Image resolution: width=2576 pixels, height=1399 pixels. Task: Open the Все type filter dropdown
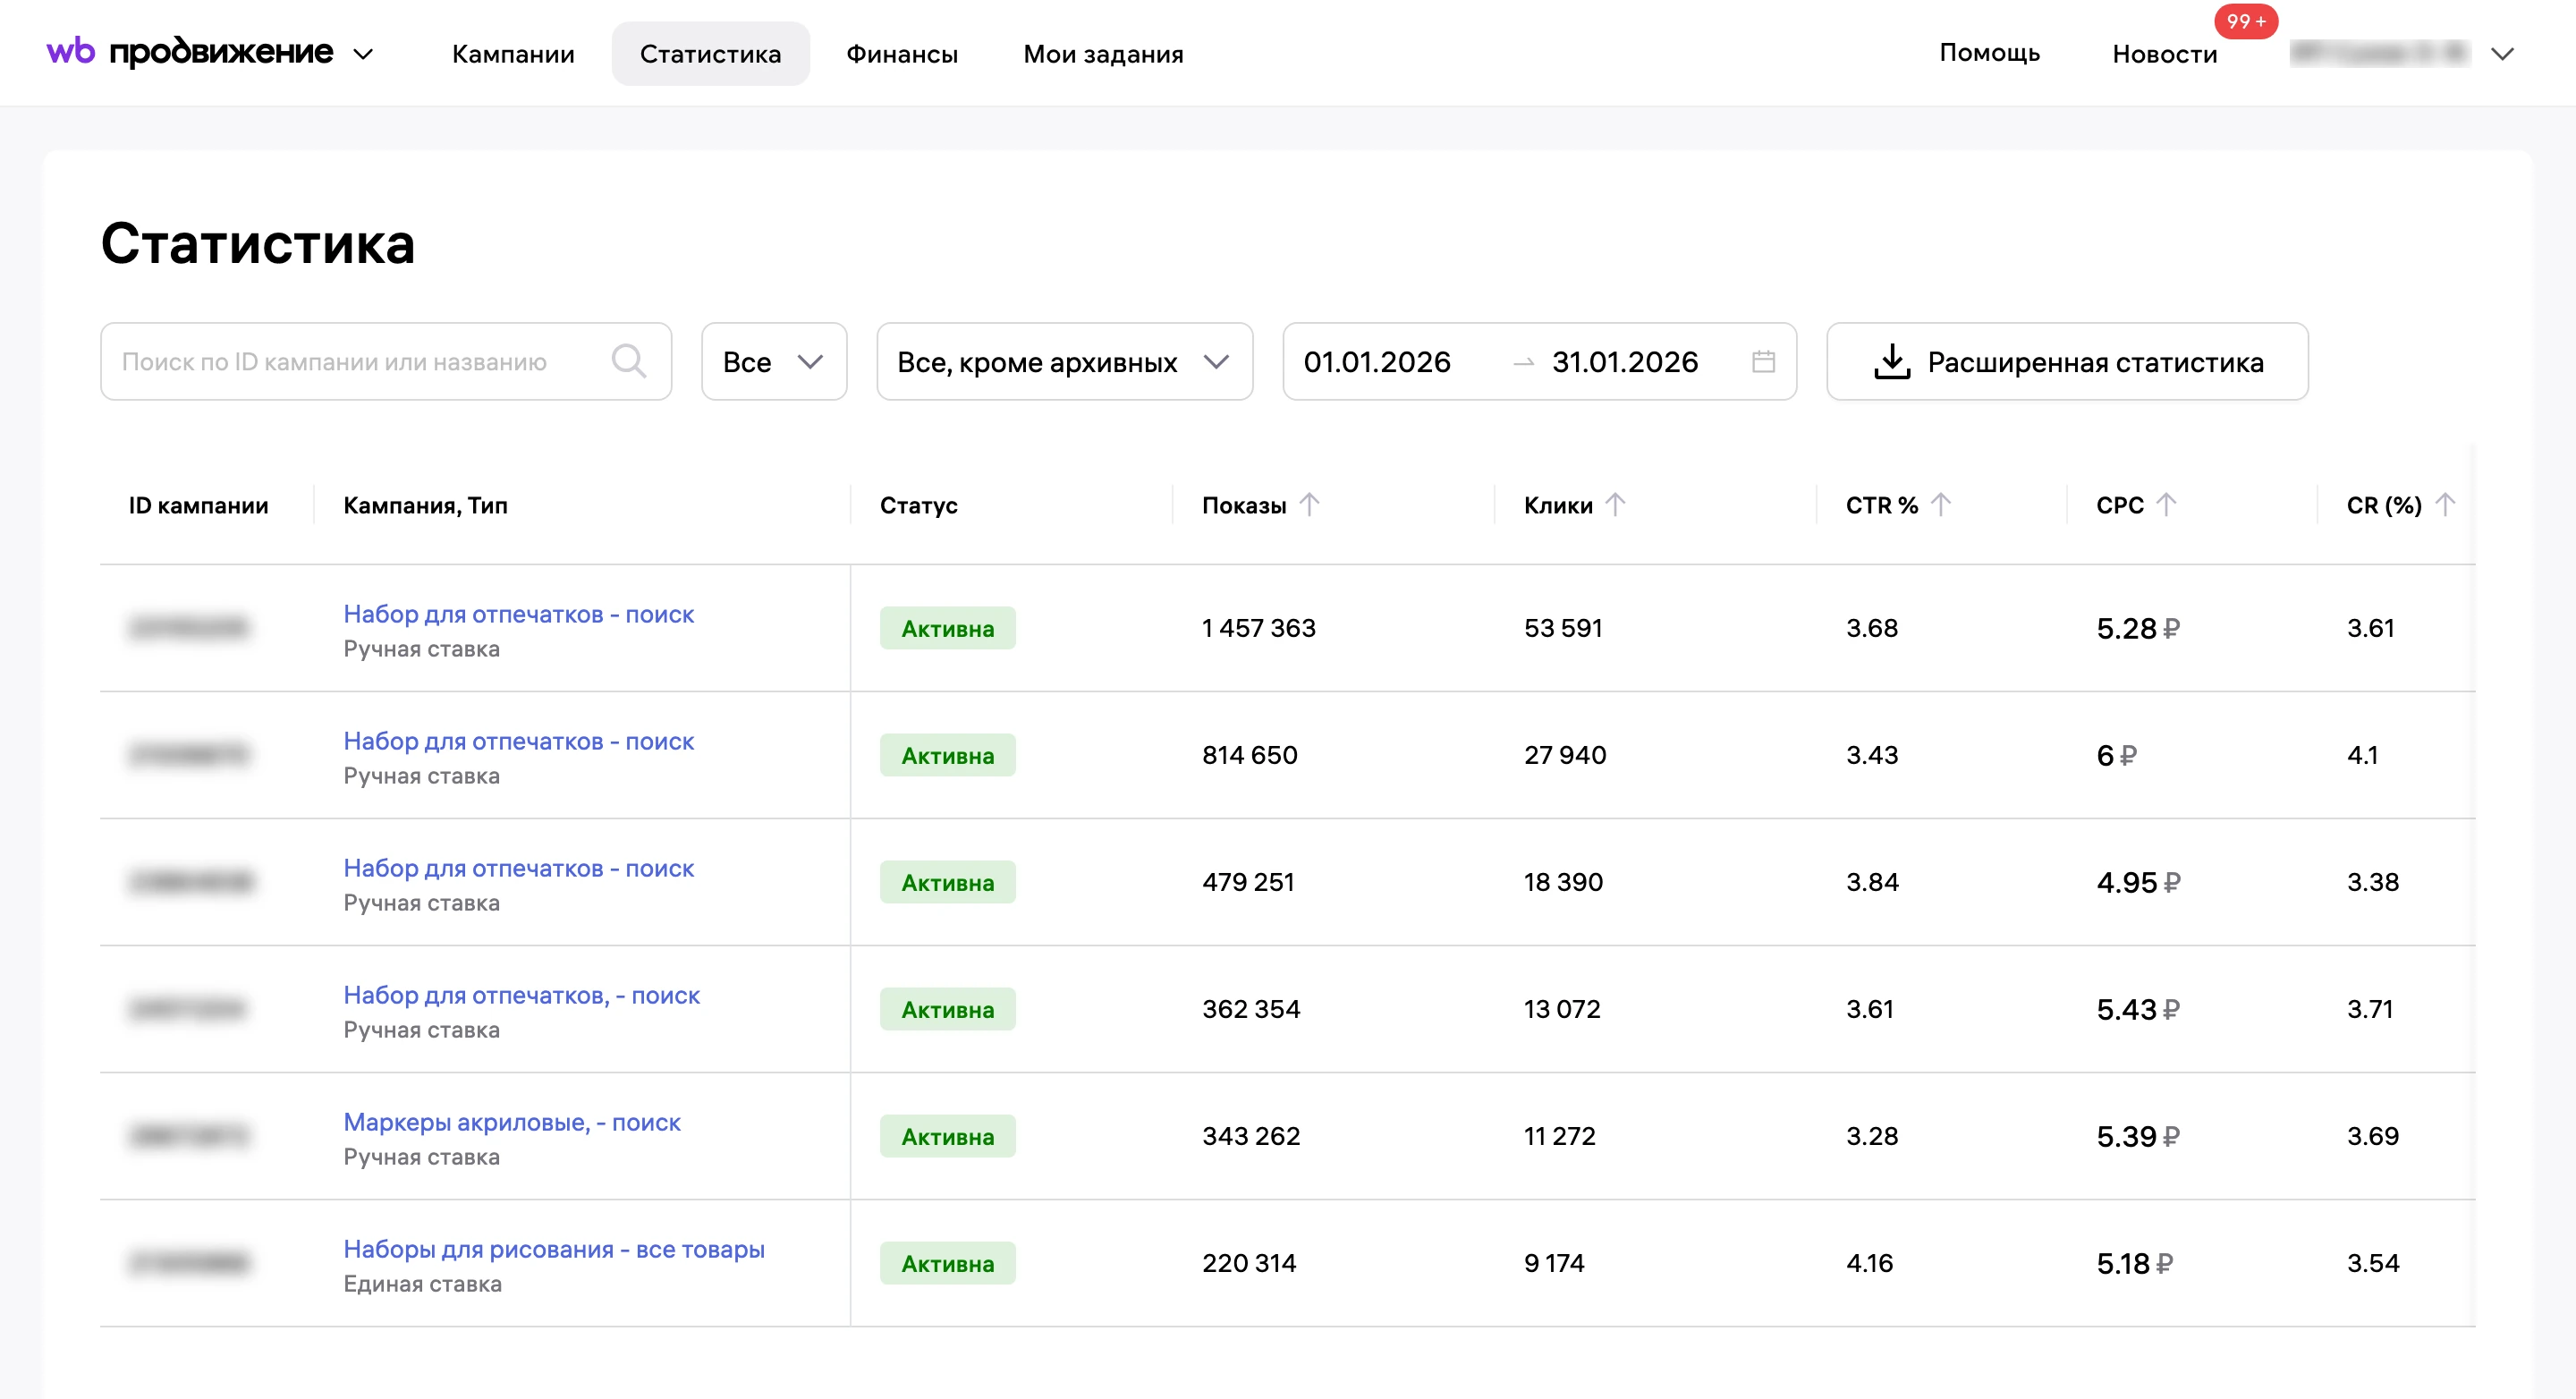click(774, 361)
